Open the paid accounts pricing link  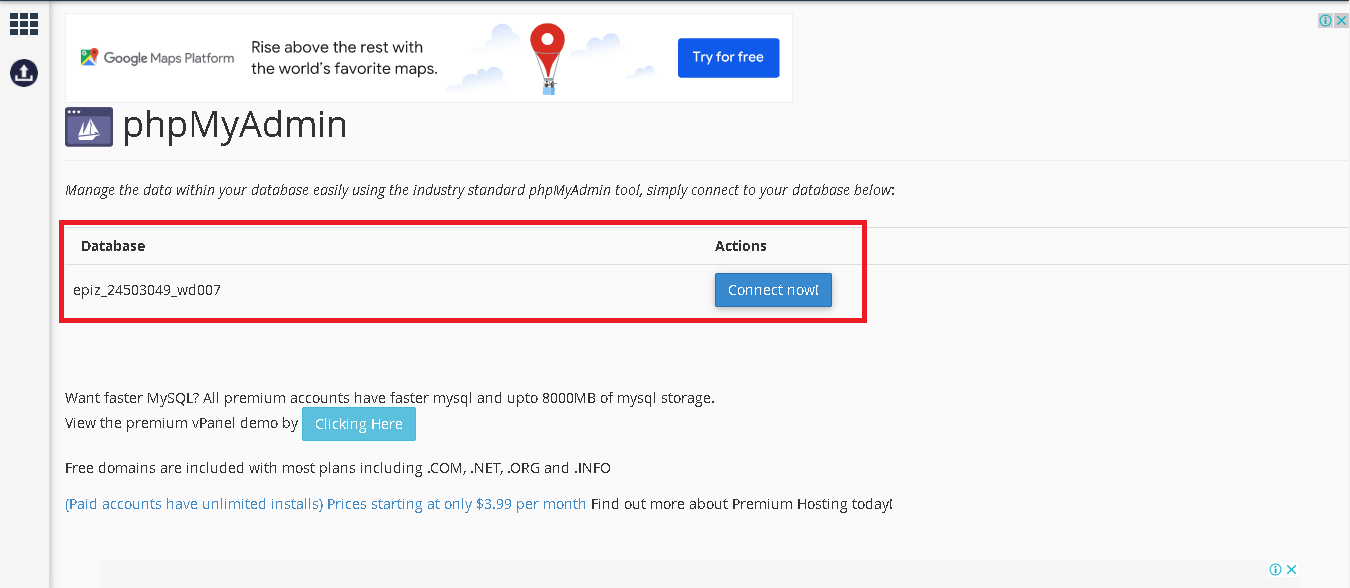(326, 504)
